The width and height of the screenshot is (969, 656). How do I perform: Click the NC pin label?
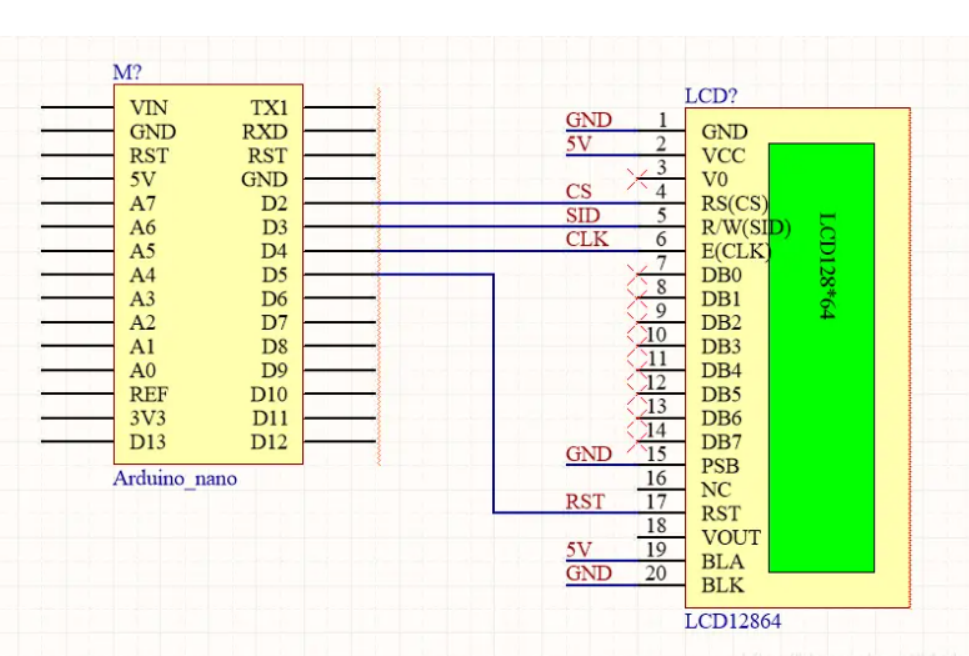point(716,490)
